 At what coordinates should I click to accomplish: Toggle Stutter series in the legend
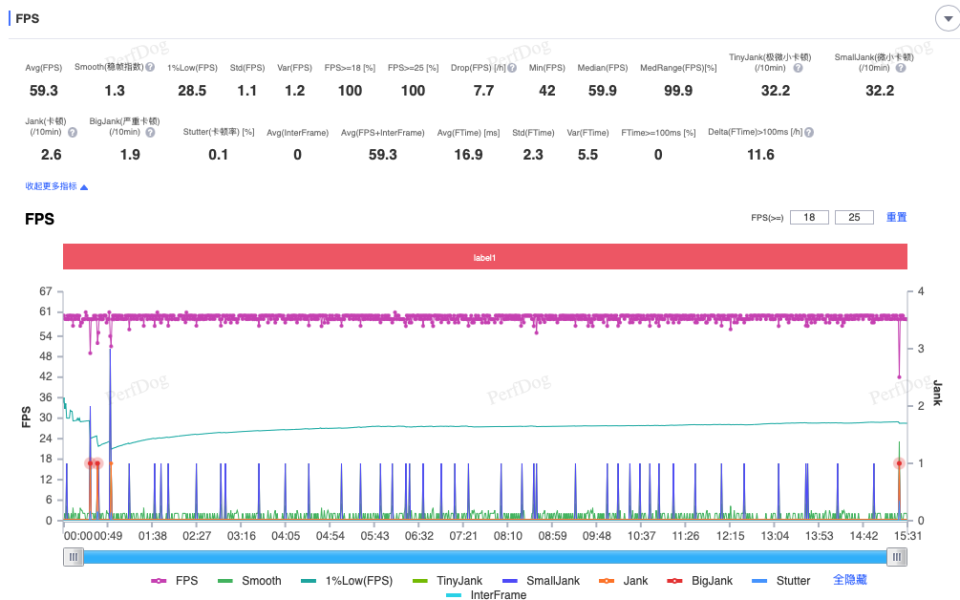[x=781, y=580]
